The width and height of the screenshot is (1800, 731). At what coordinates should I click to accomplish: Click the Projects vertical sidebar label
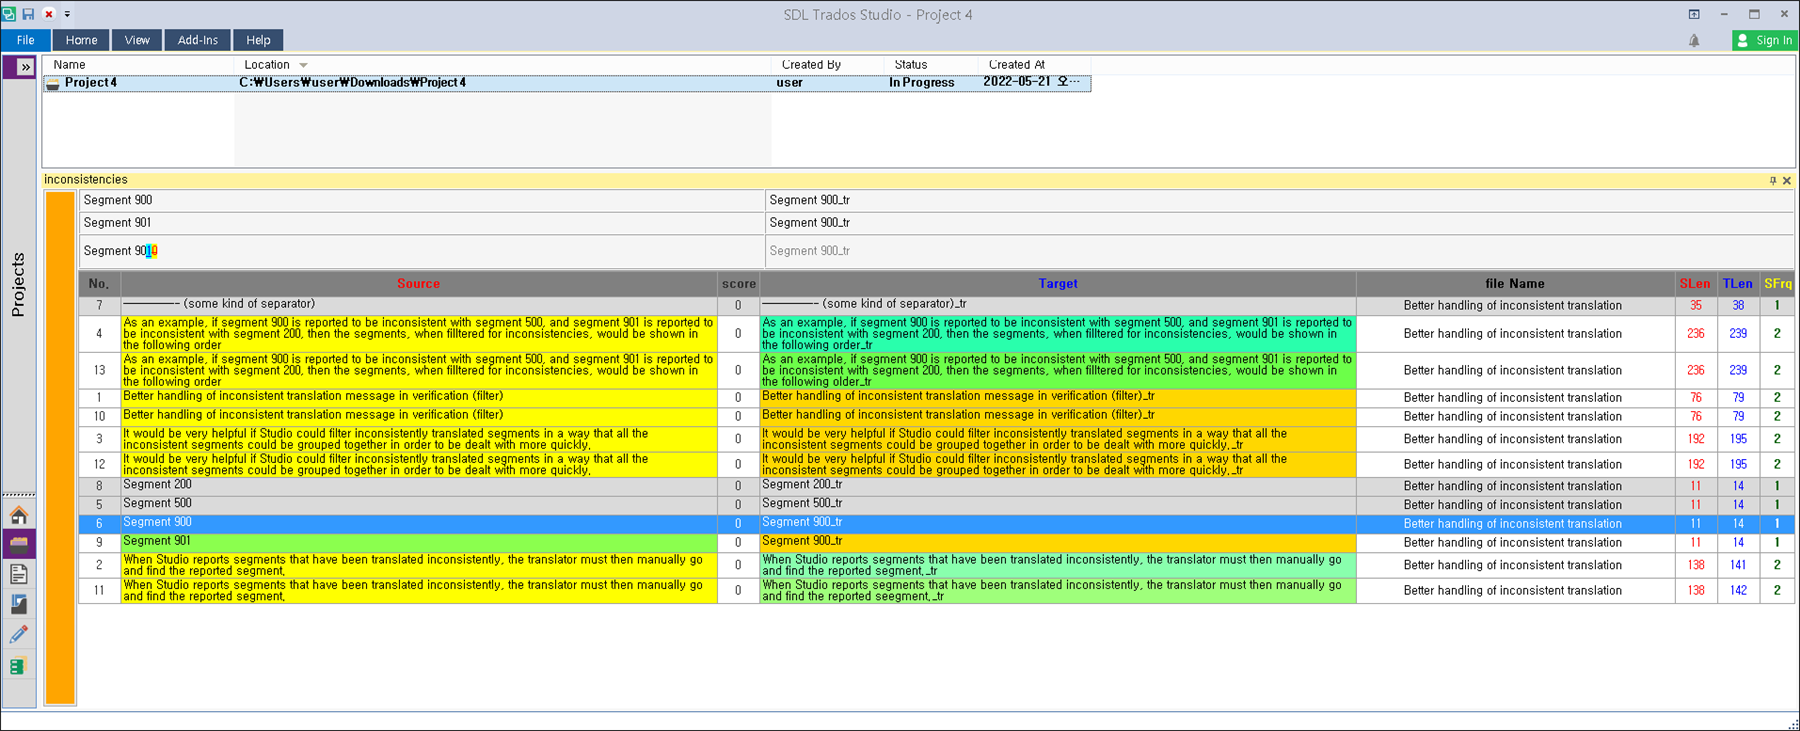18,285
